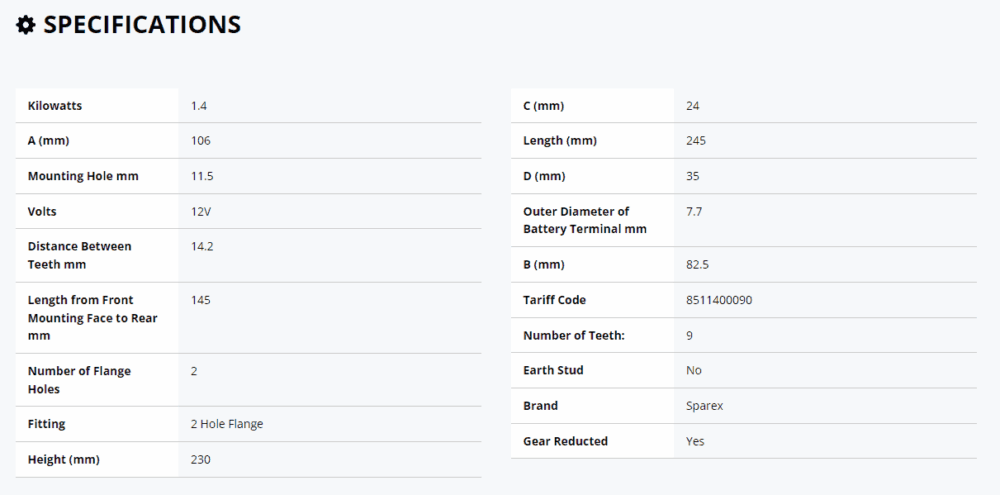Select the Kilowatts value 1.4
The height and width of the screenshot is (495, 1000).
[199, 106]
